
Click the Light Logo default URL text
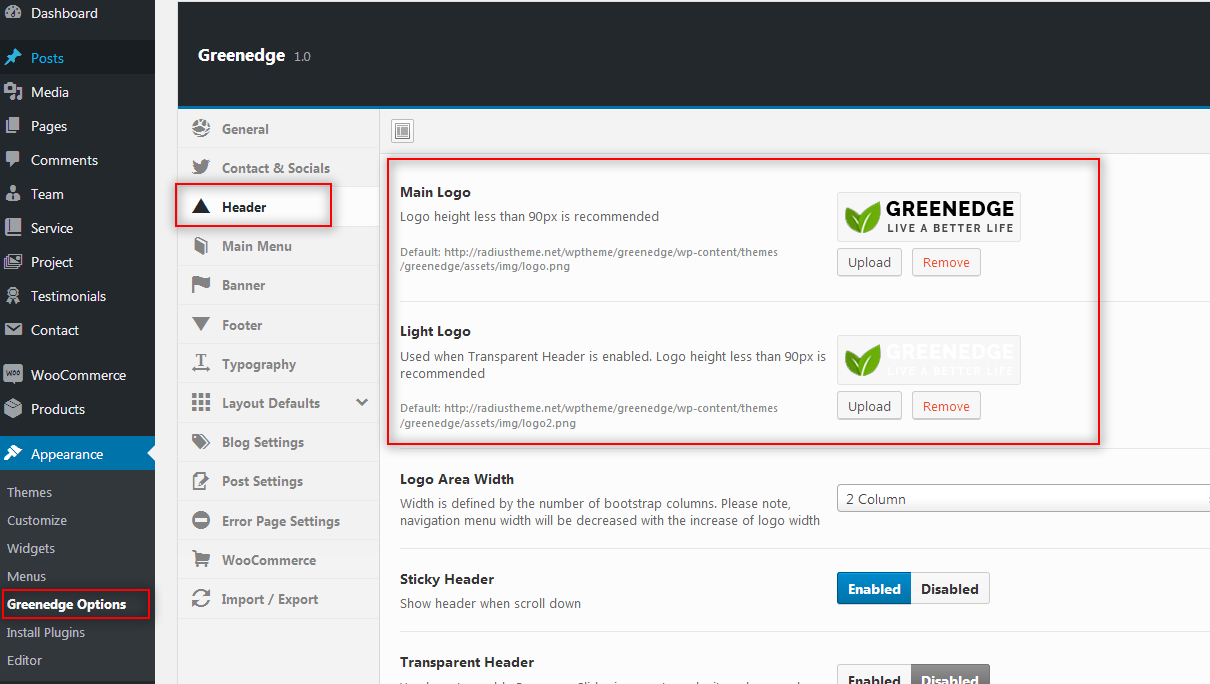tap(589, 415)
